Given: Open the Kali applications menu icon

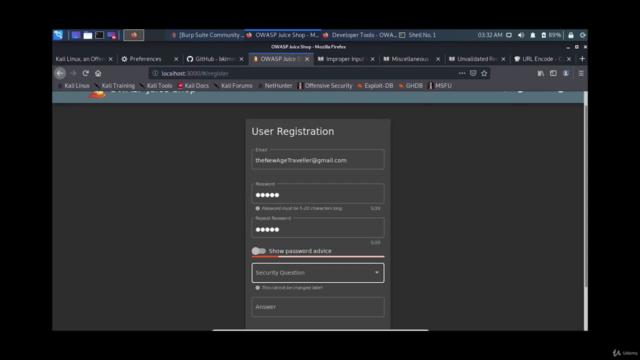Looking at the screenshot, I should 58,35.
